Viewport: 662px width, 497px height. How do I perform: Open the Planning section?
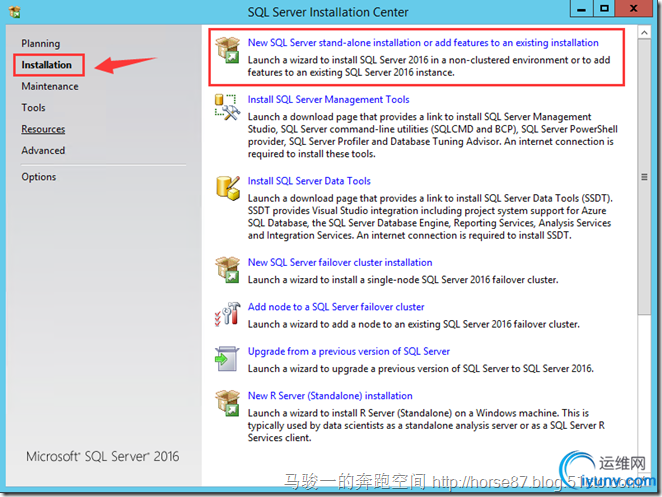tap(41, 43)
